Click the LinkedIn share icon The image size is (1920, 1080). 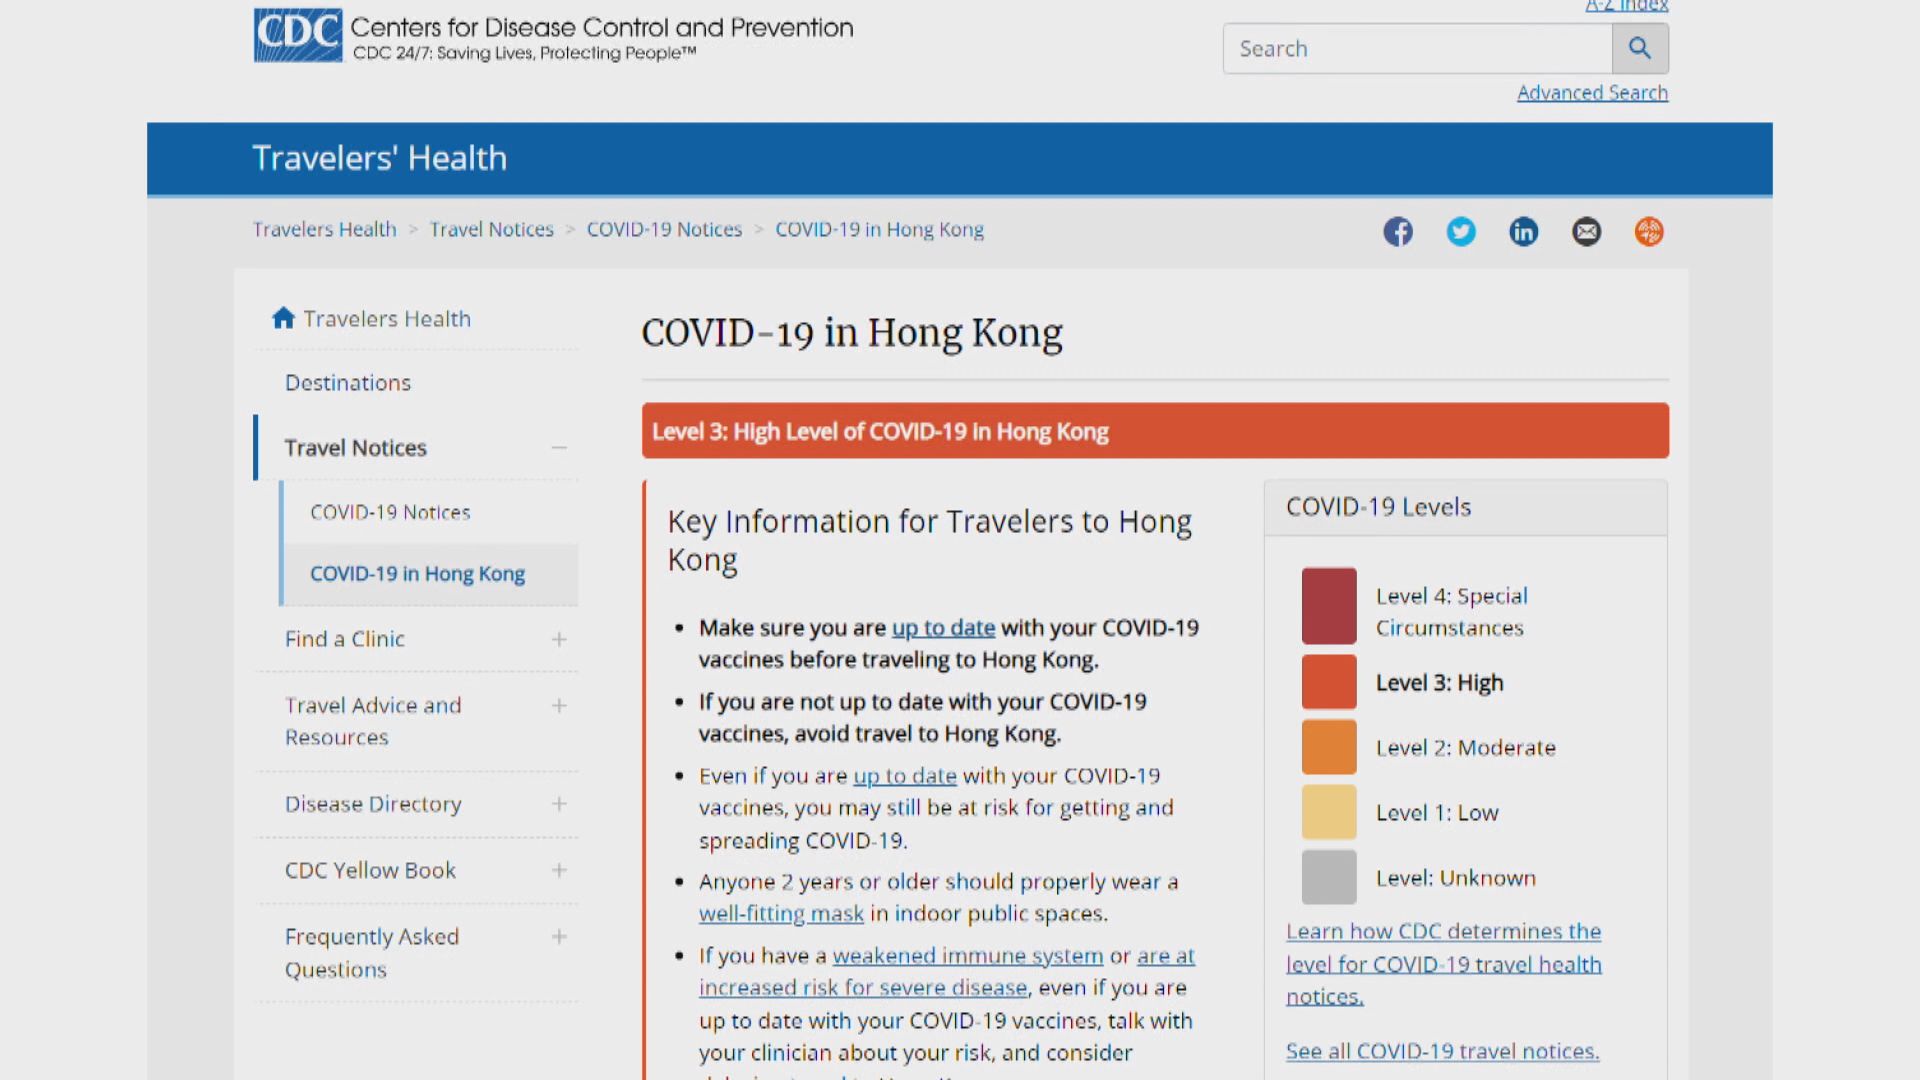pos(1523,231)
